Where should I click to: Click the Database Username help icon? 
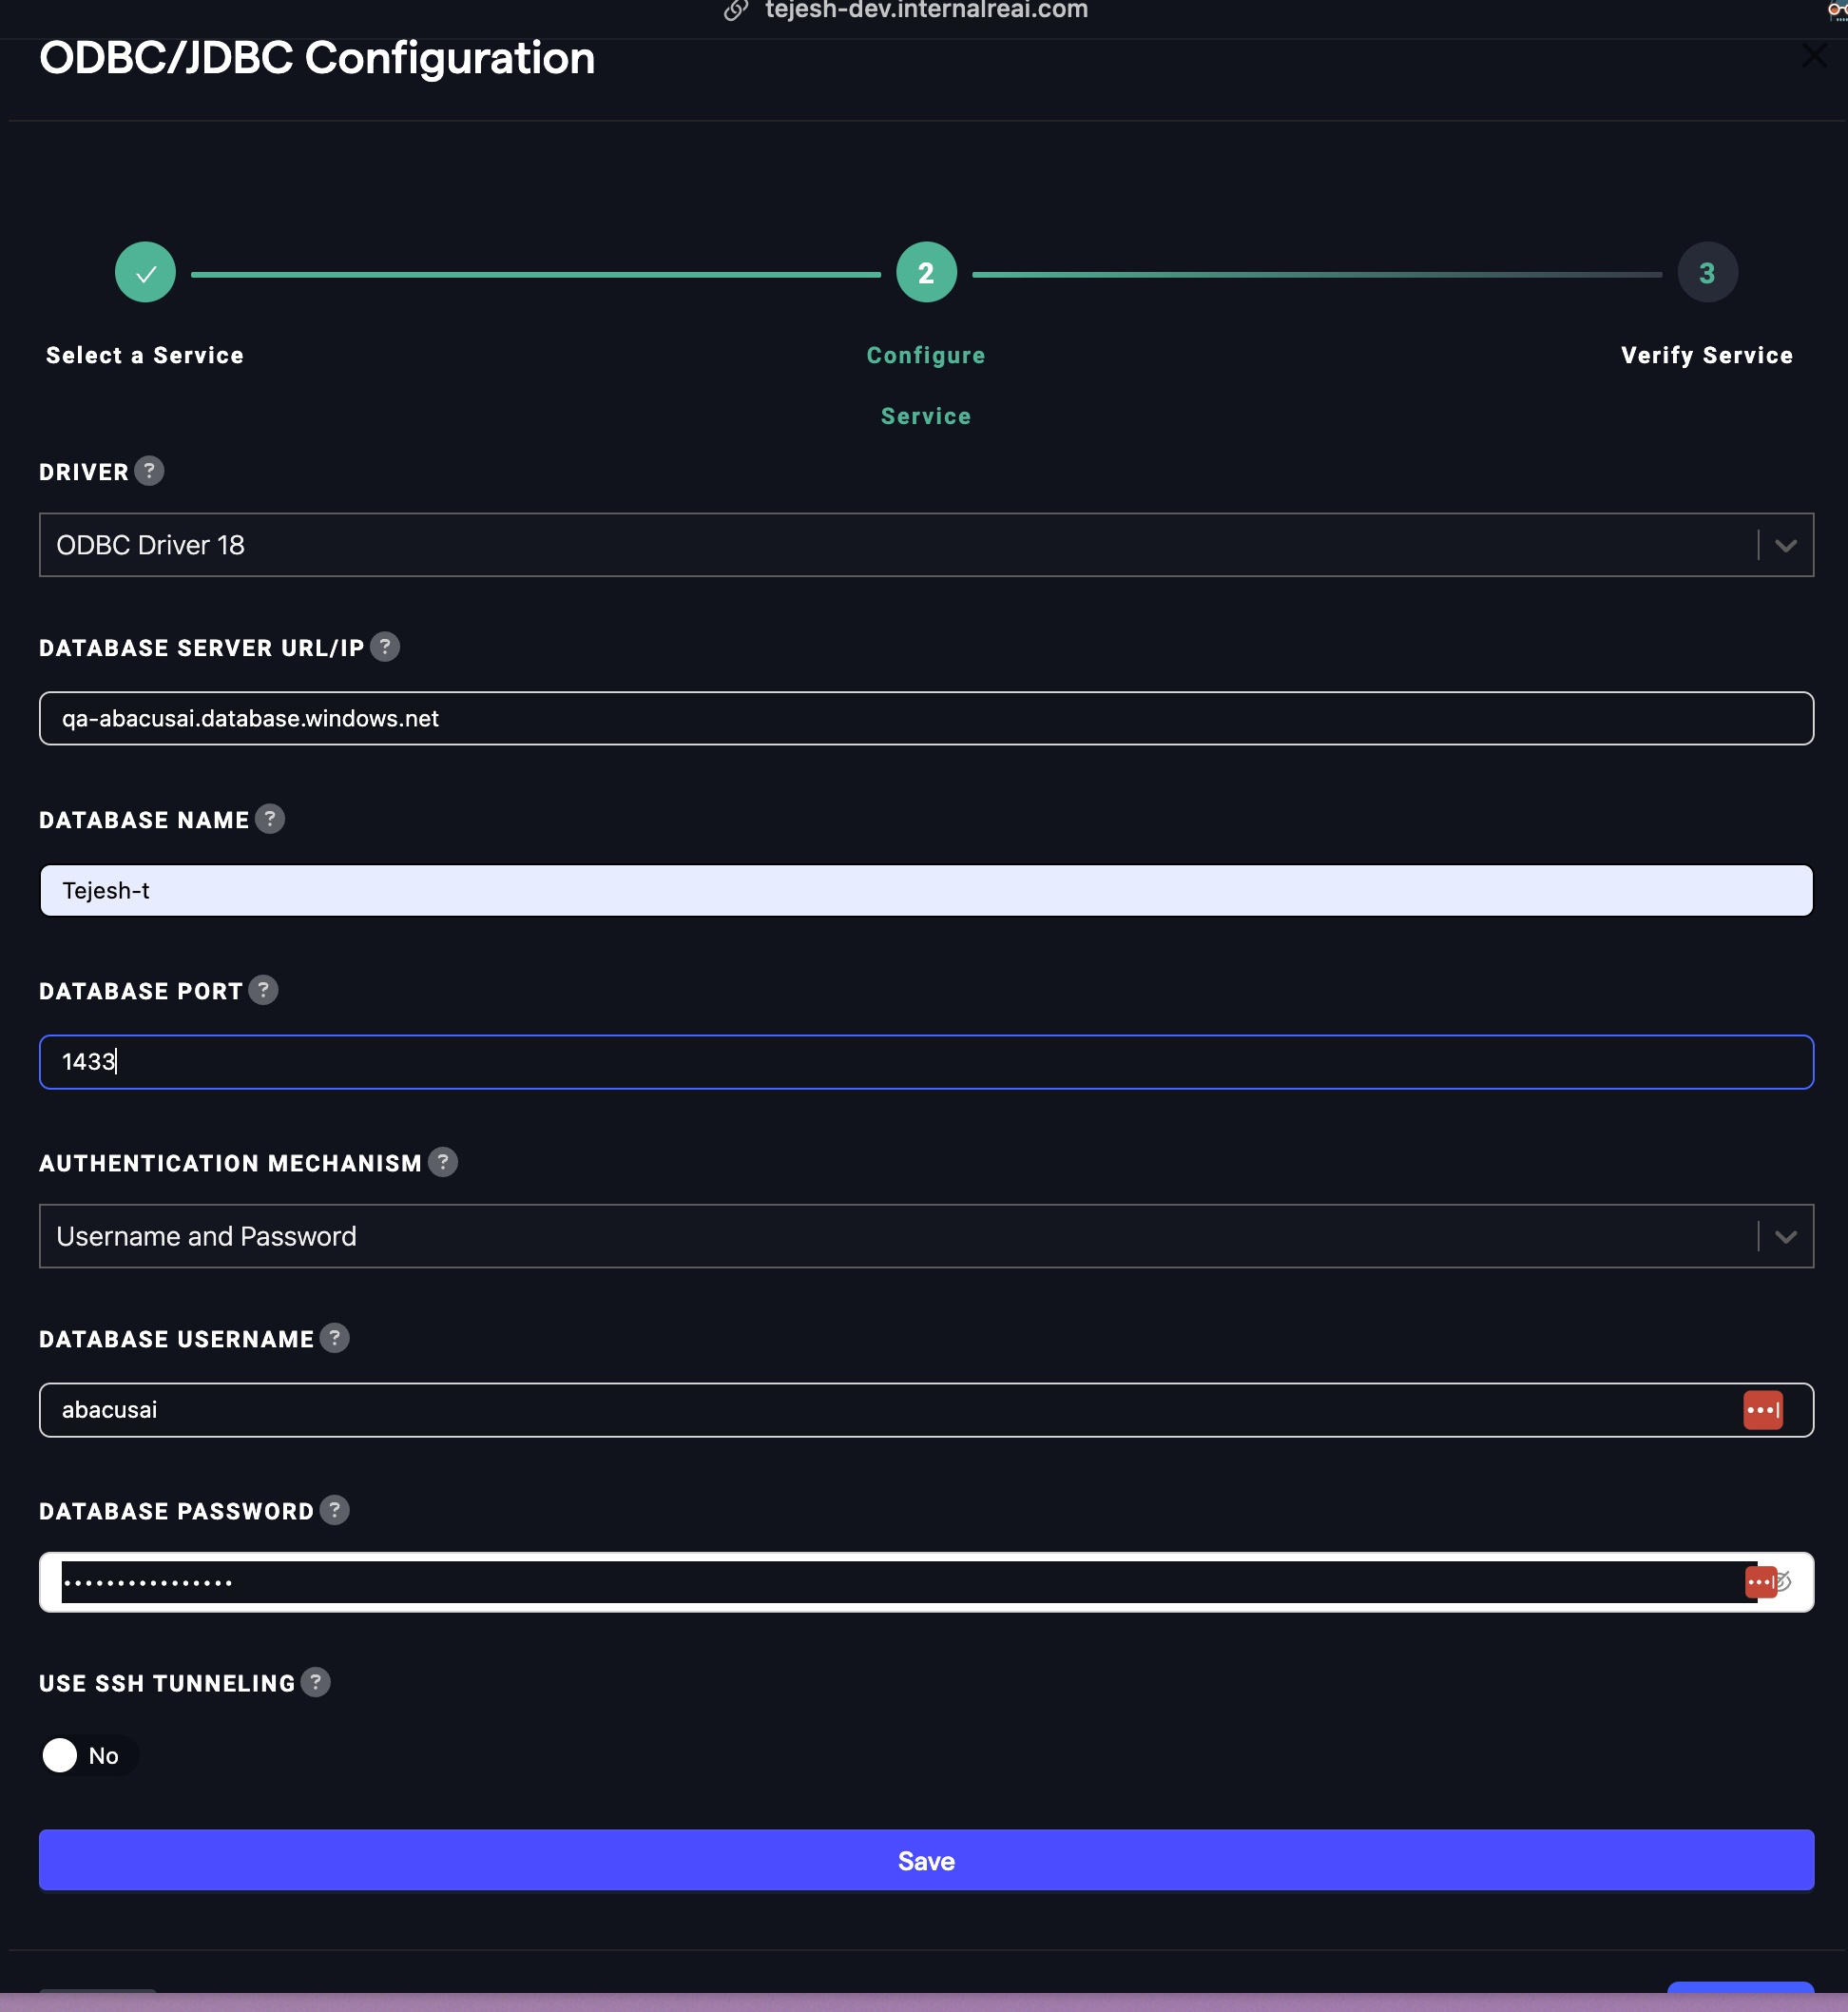(x=335, y=1338)
